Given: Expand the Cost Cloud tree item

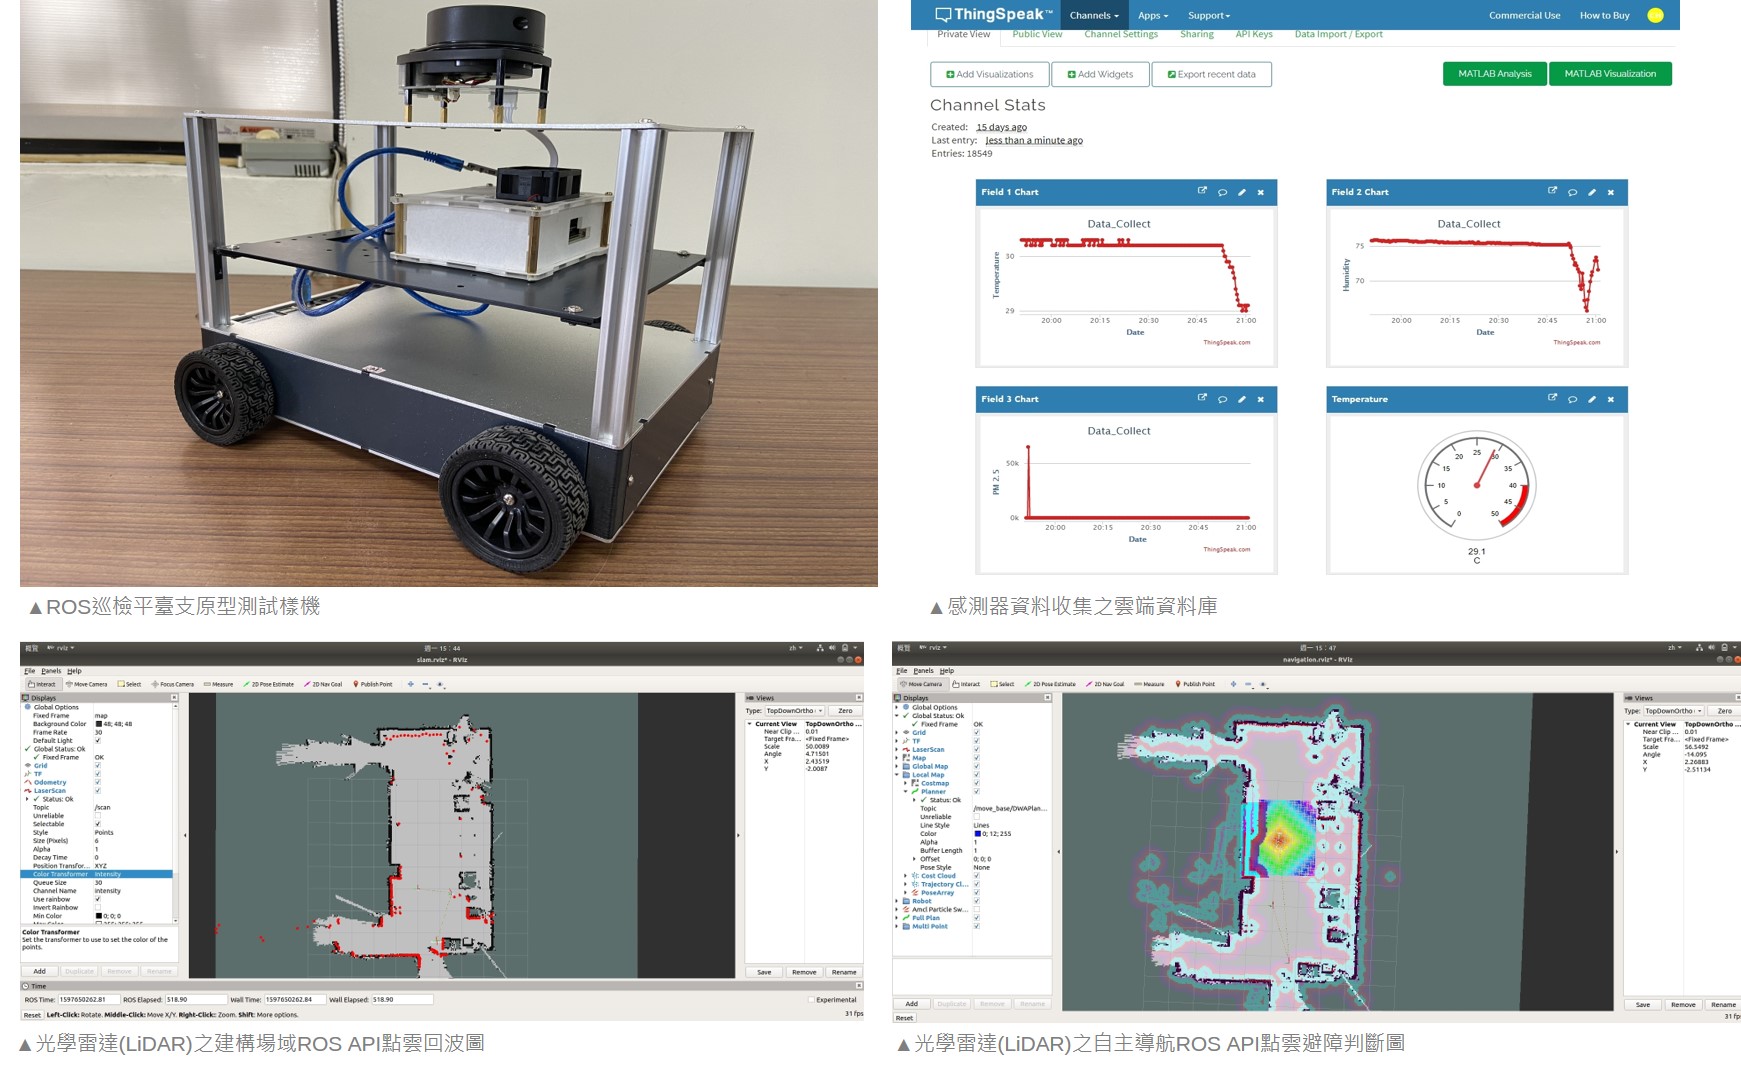Looking at the screenshot, I should [905, 876].
